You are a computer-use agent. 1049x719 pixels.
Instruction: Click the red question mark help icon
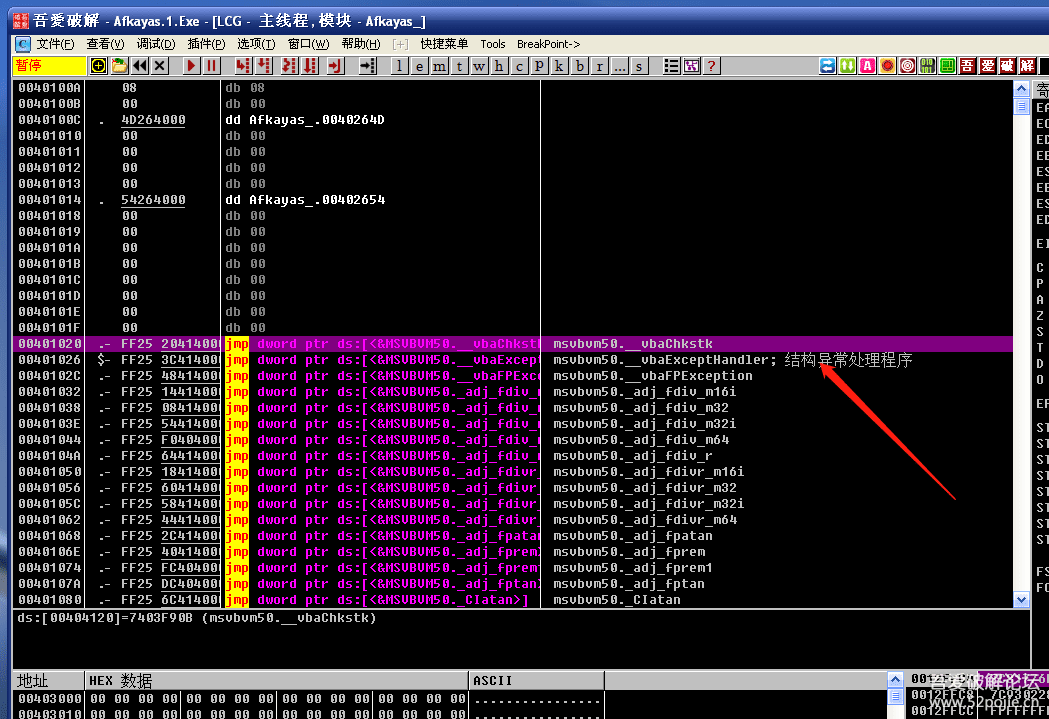[x=711, y=66]
